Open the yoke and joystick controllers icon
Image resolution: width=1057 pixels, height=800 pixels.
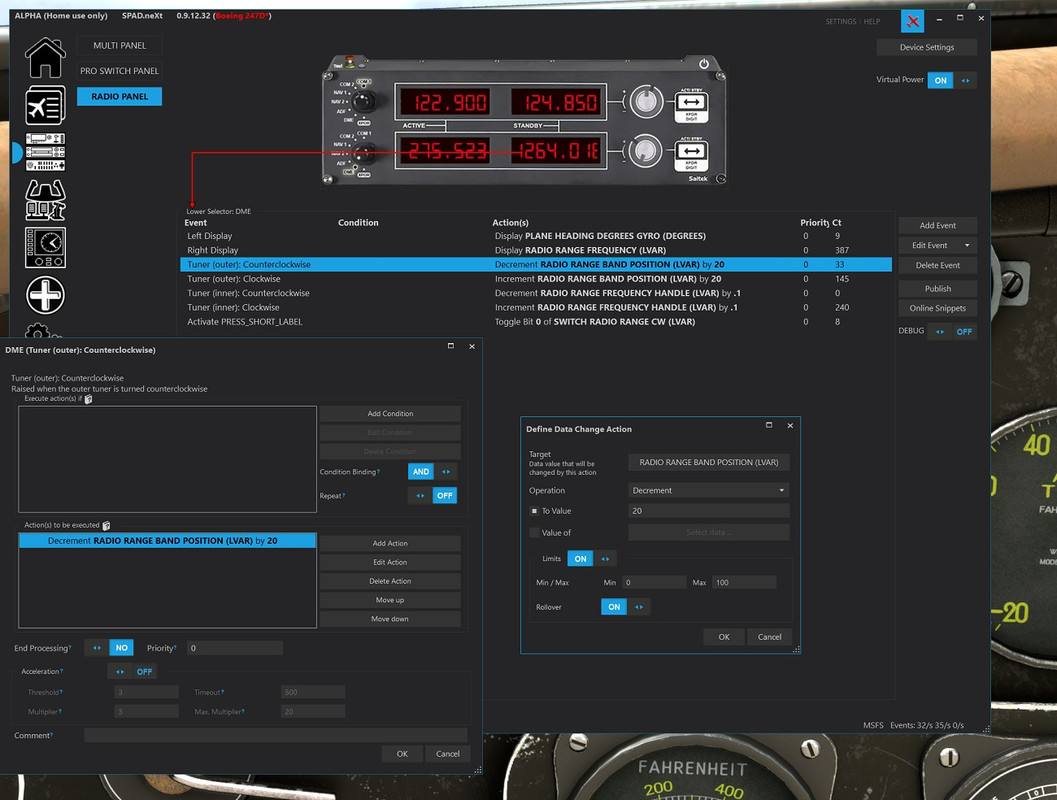coord(45,199)
